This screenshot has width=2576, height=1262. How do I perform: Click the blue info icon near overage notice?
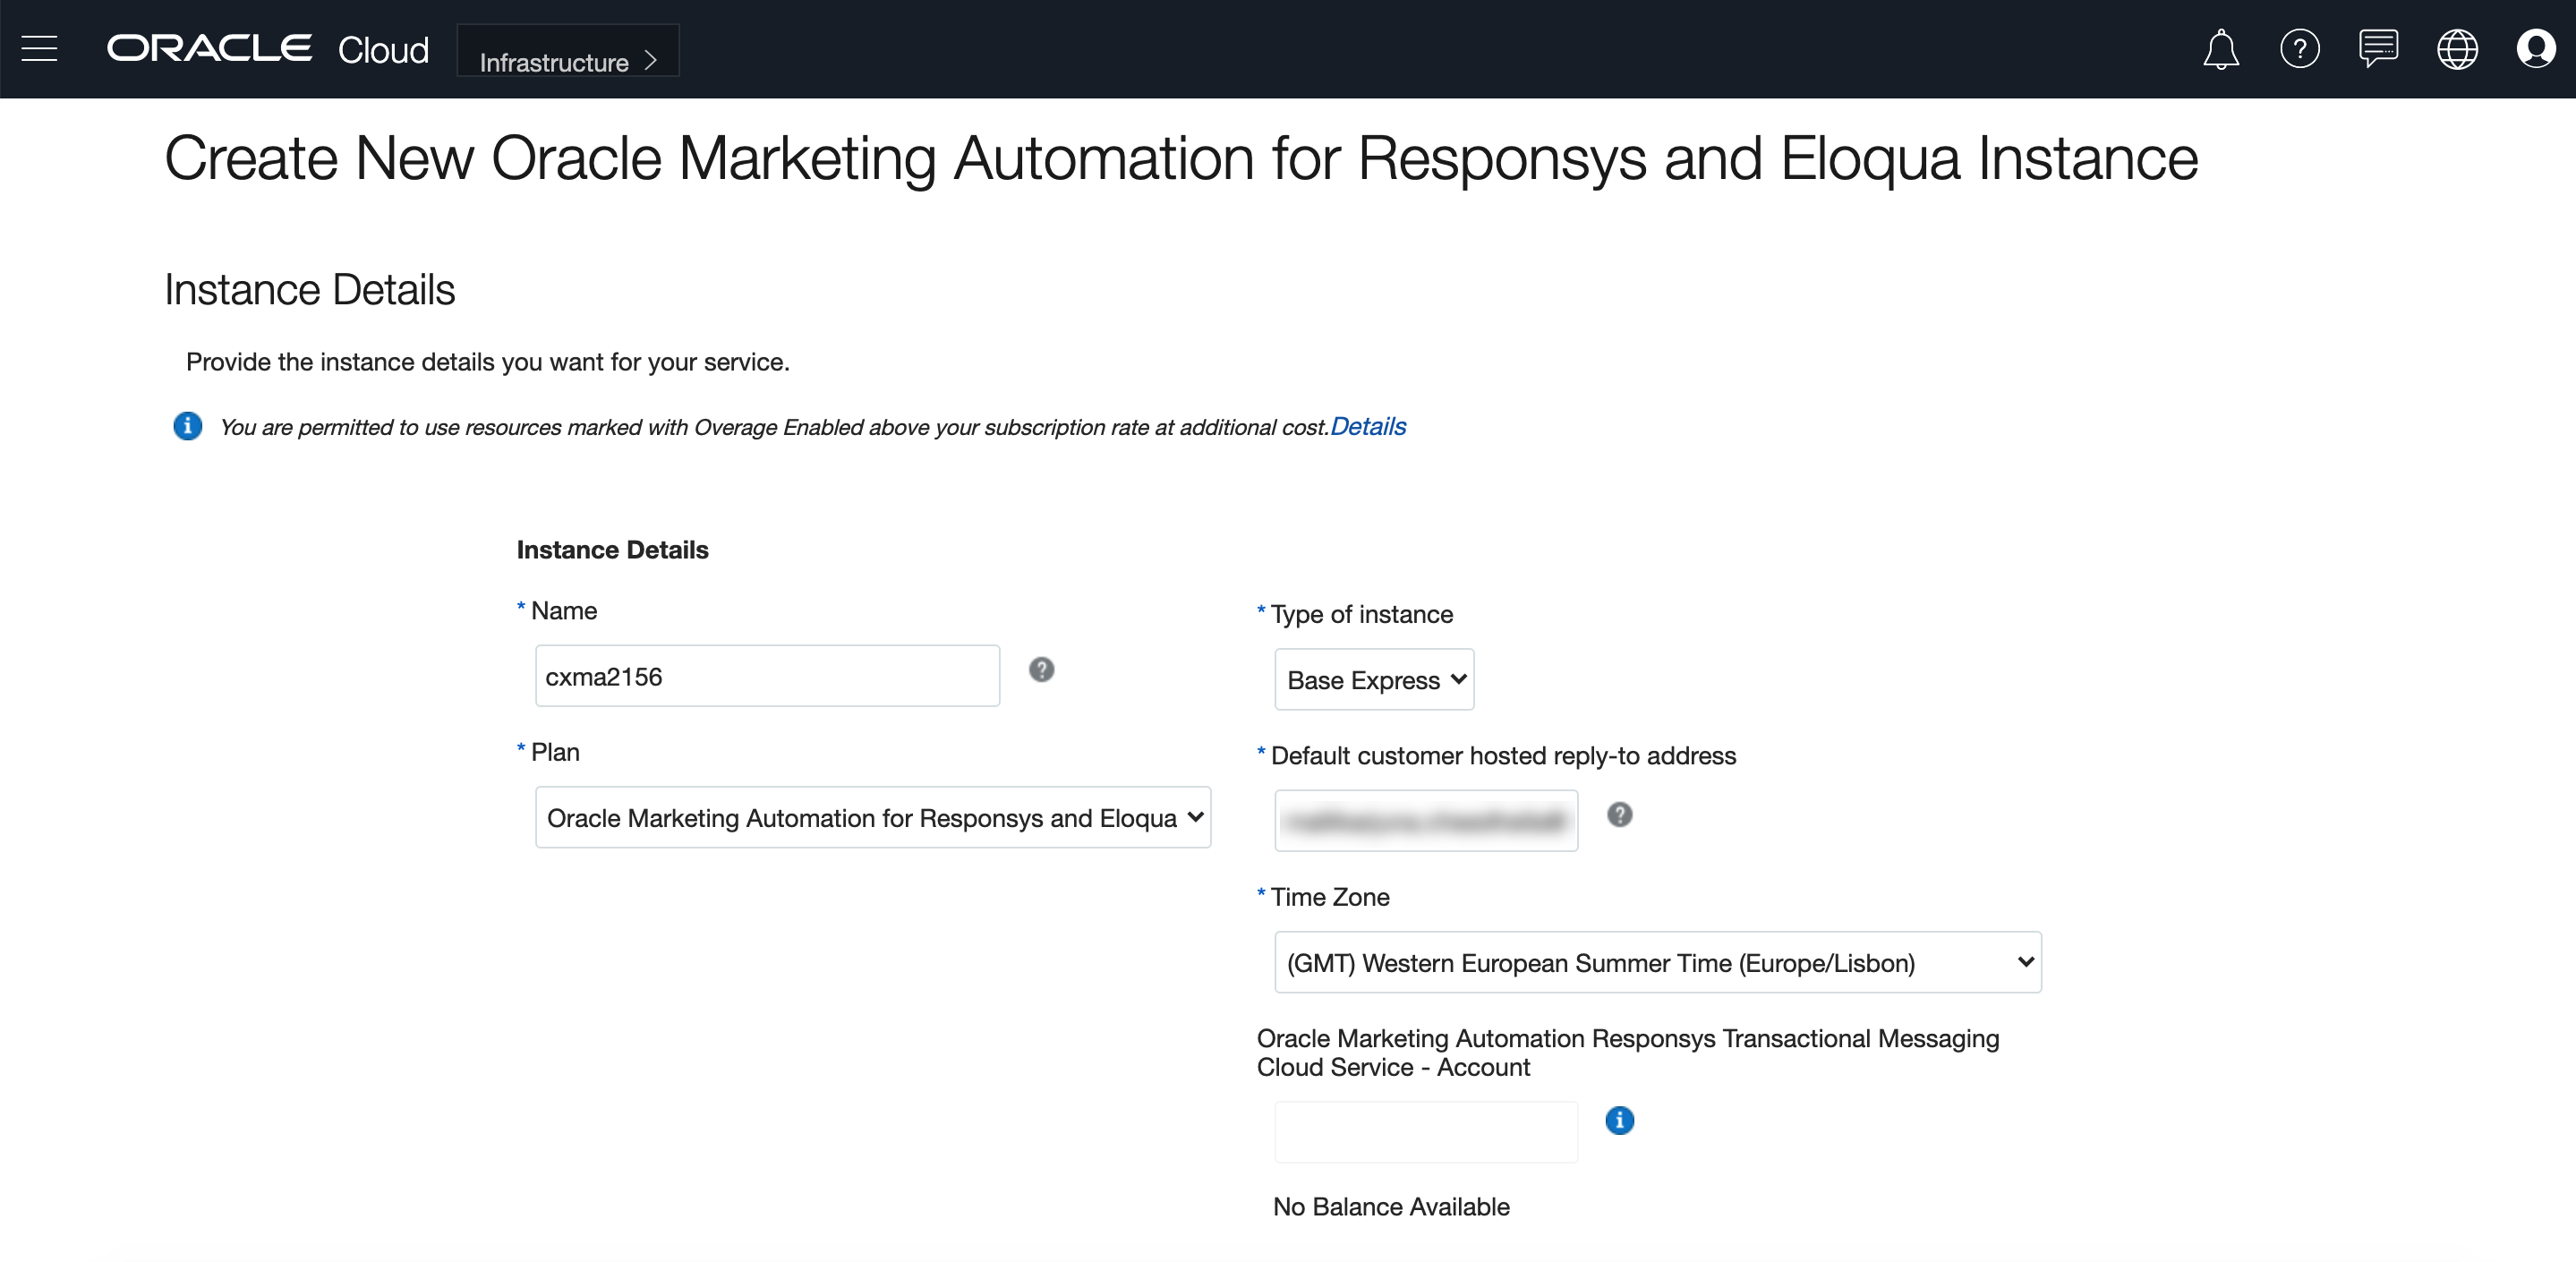[x=187, y=426]
